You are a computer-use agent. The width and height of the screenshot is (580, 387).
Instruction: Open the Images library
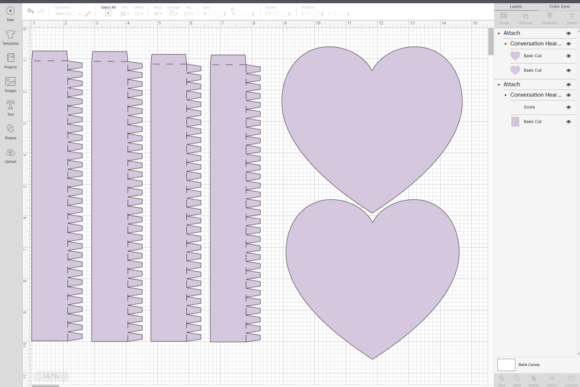click(x=10, y=81)
